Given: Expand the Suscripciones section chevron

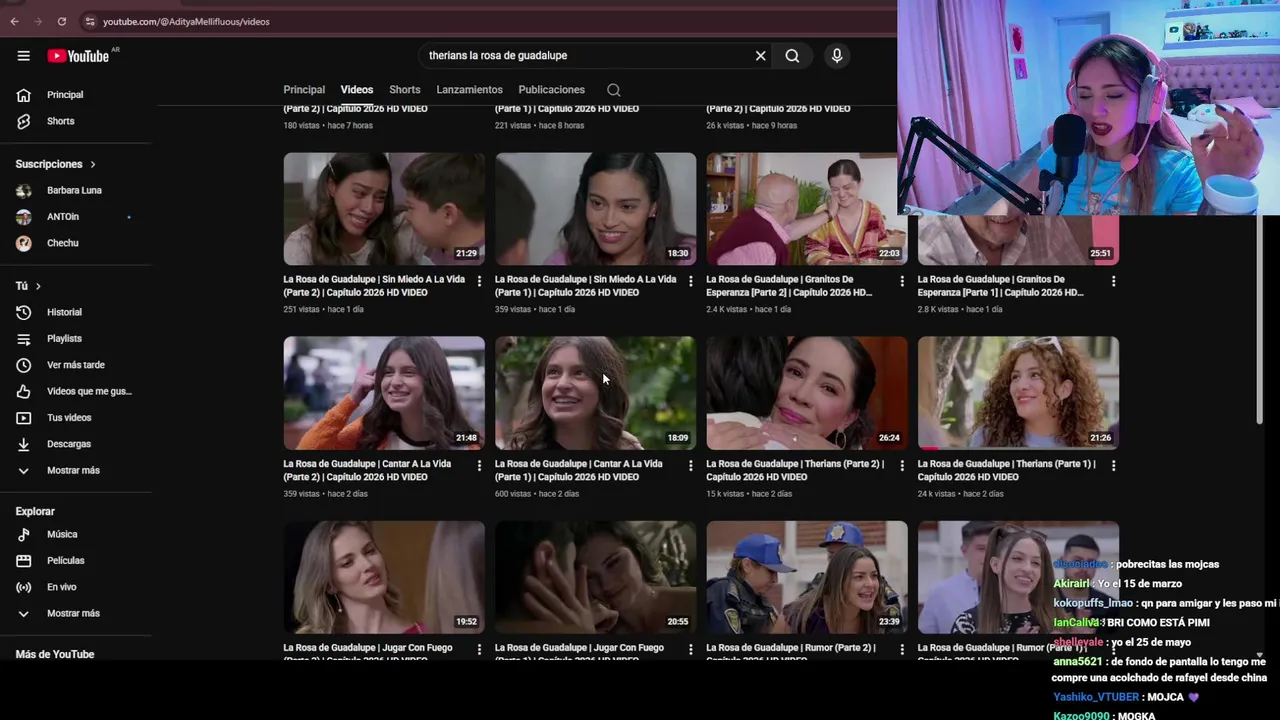Looking at the screenshot, I should pos(93,164).
